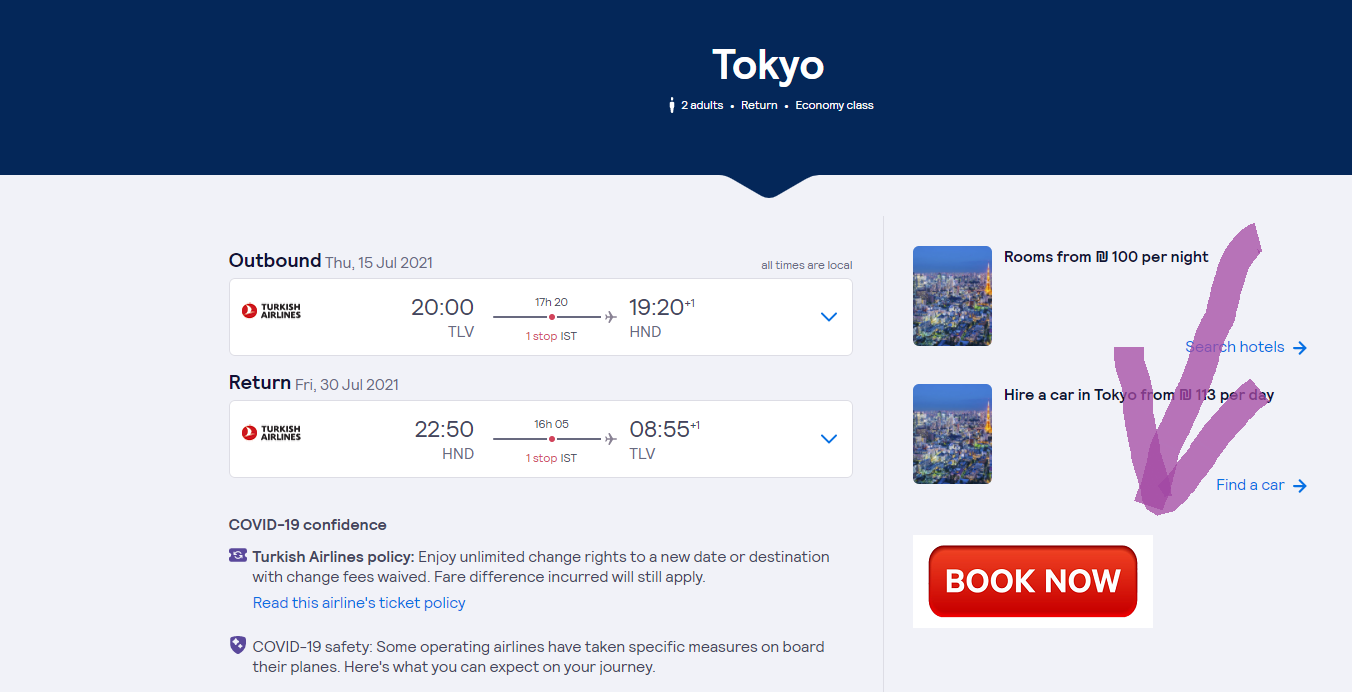
Task: Click the Turkish Airlines logo on outbound flight
Action: [271, 311]
